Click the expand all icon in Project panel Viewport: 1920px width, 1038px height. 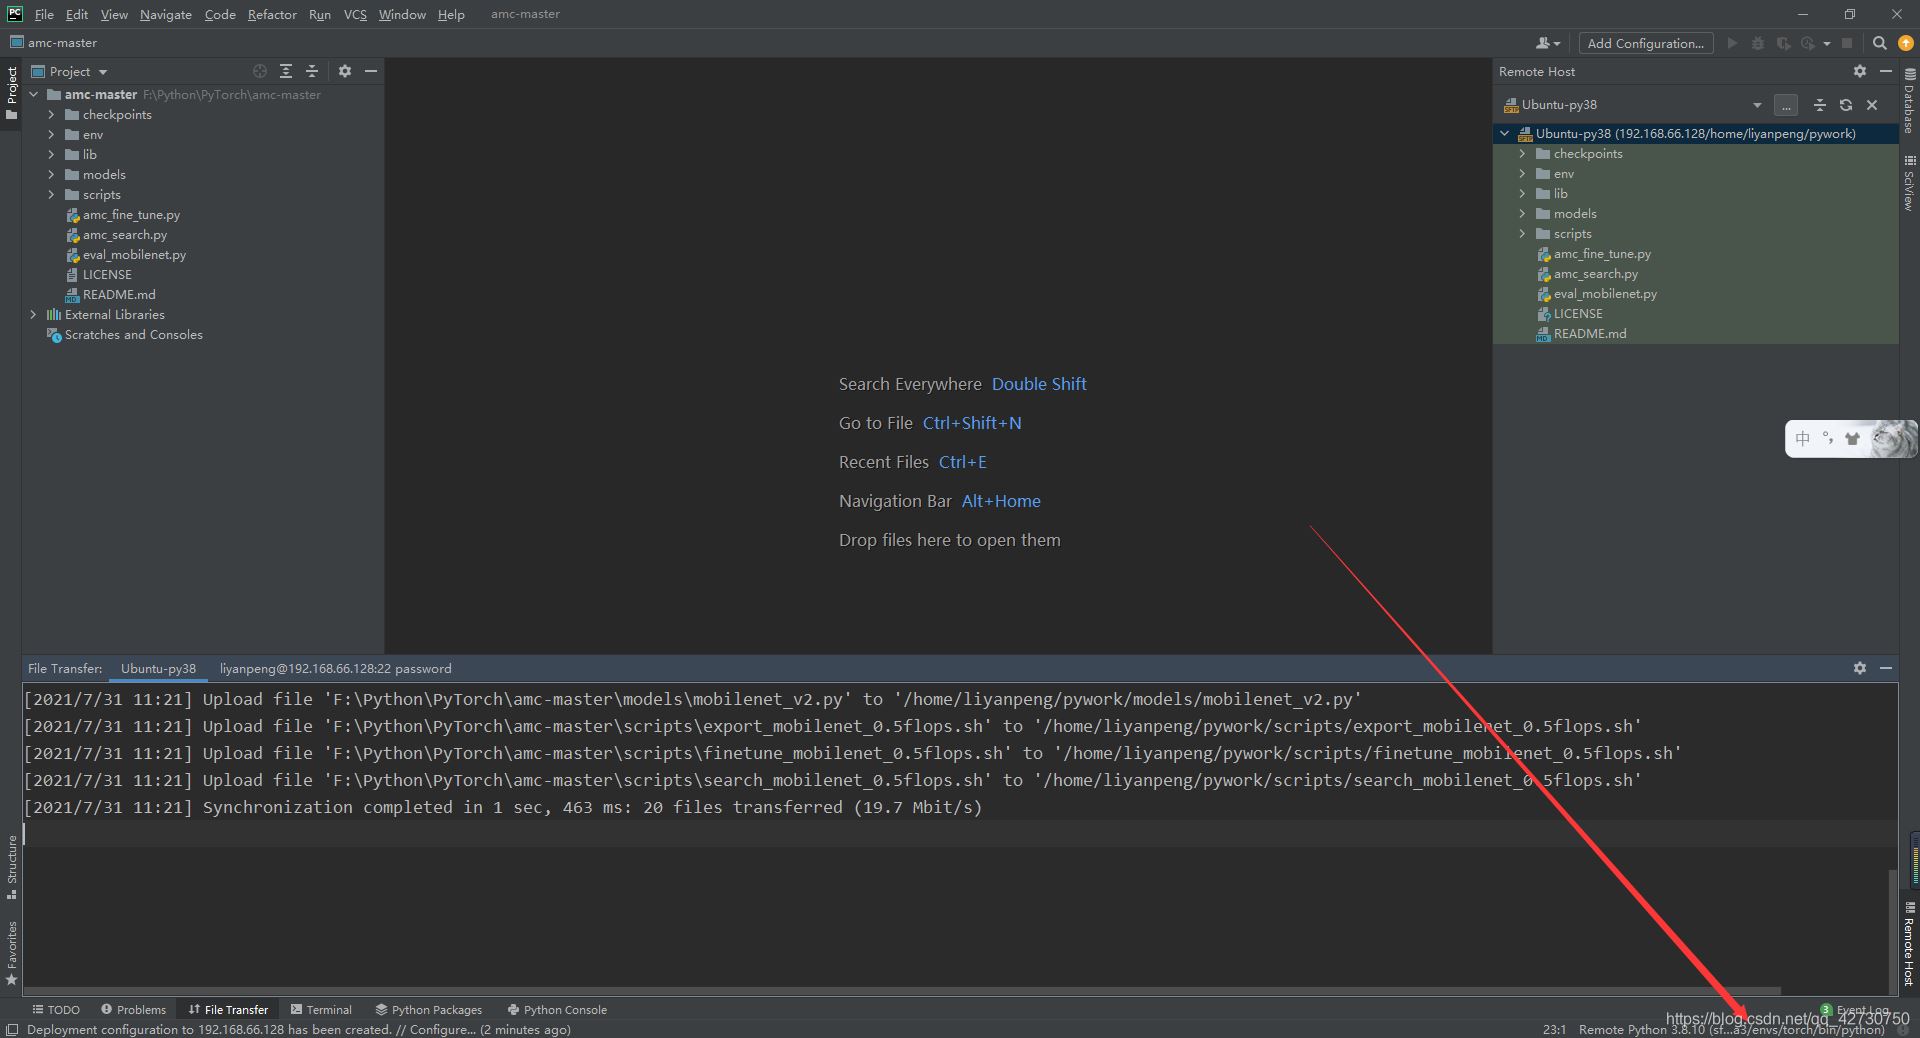pos(286,71)
